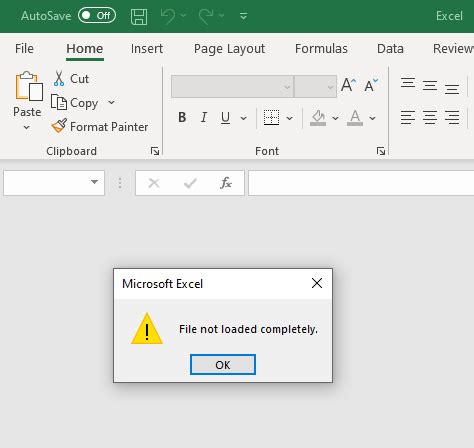
Task: Click the Align Left icon
Action: click(x=408, y=117)
